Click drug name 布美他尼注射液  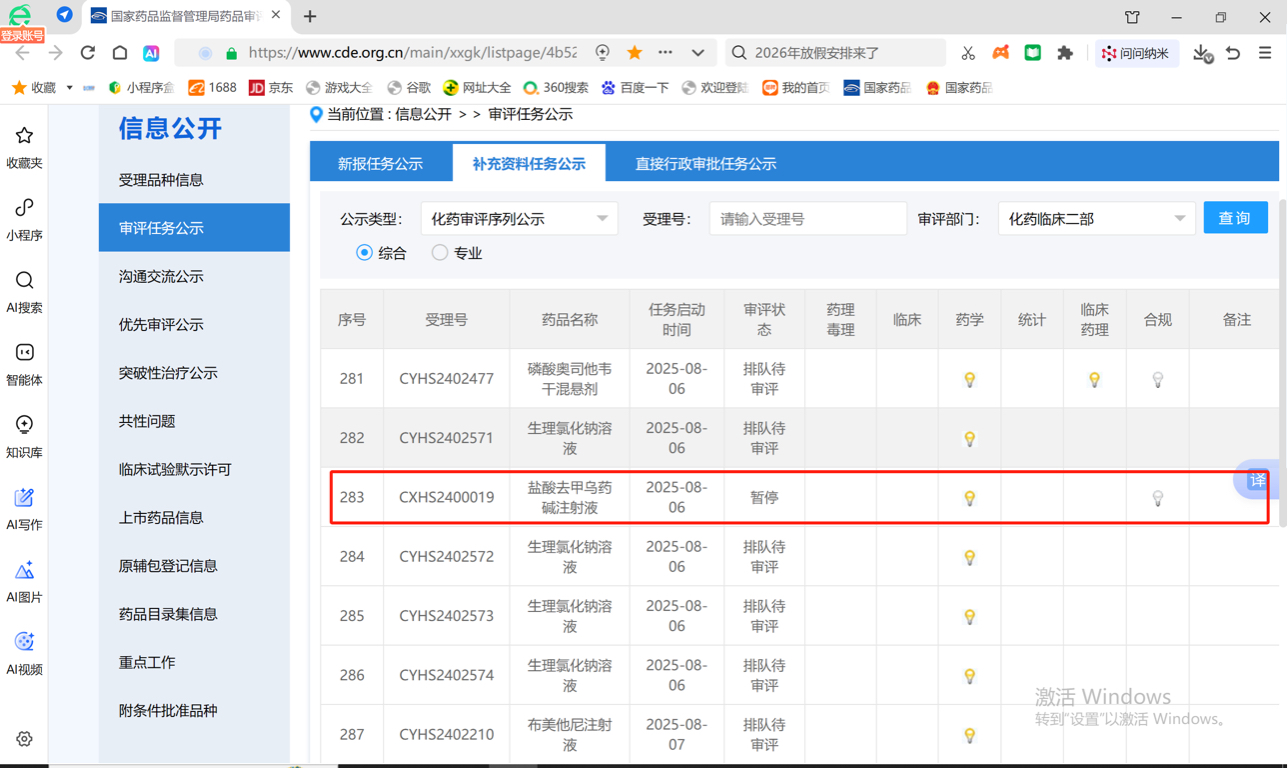tap(570, 734)
